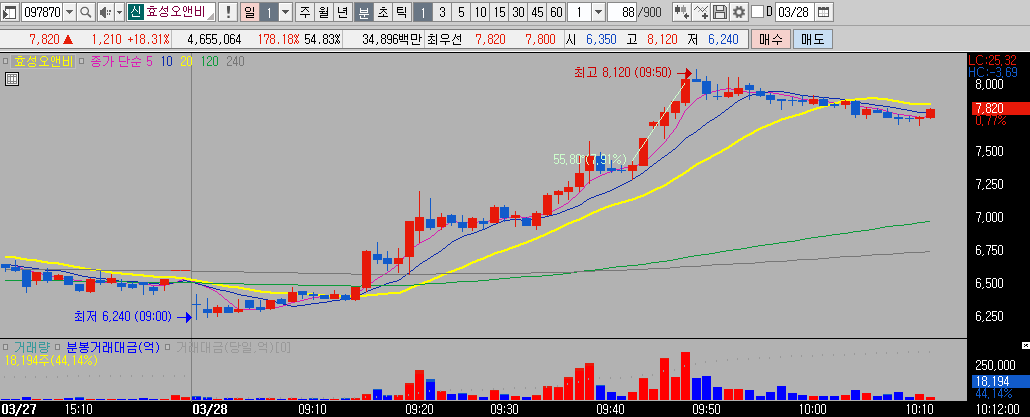Click the custom minute interval field
Viewport: 1030px width, 417px height.
579,12
